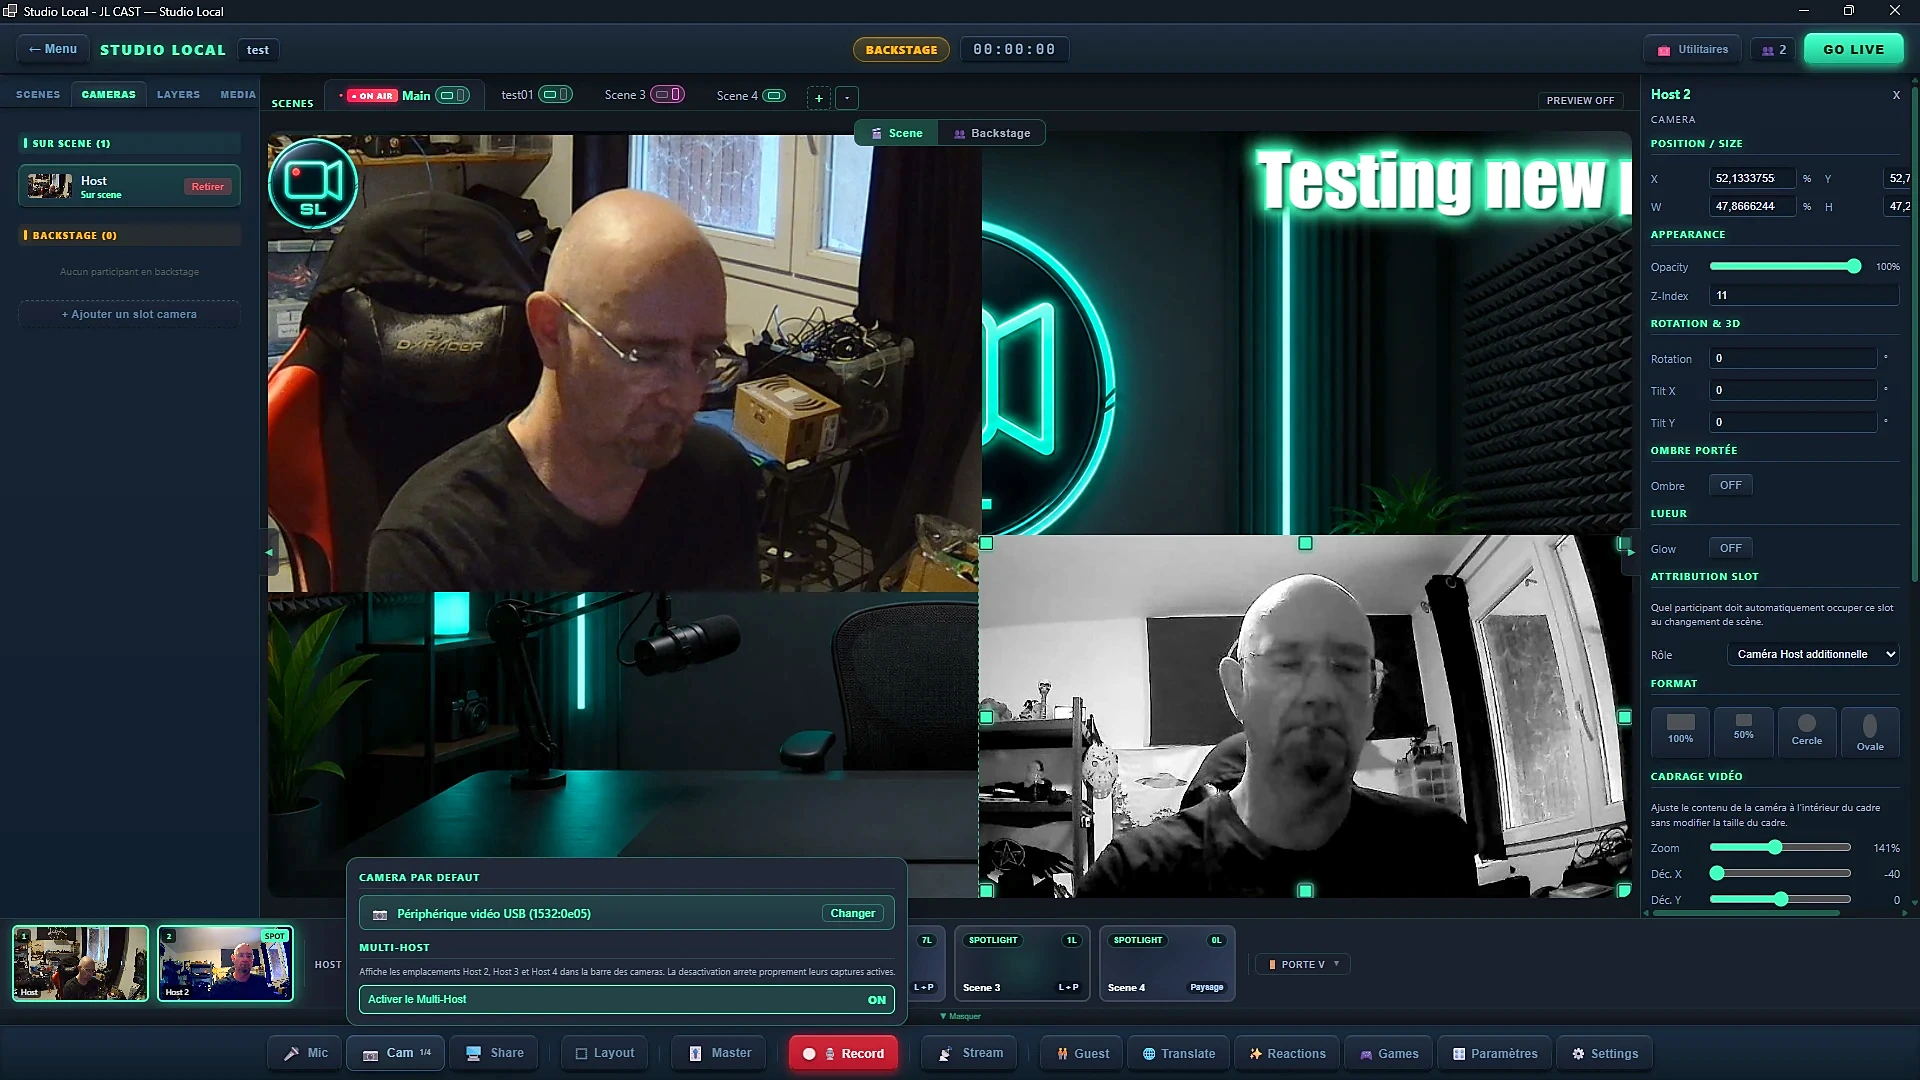The height and width of the screenshot is (1080, 1920).
Task: Open the scene options dropdown arrow
Action: click(x=847, y=97)
